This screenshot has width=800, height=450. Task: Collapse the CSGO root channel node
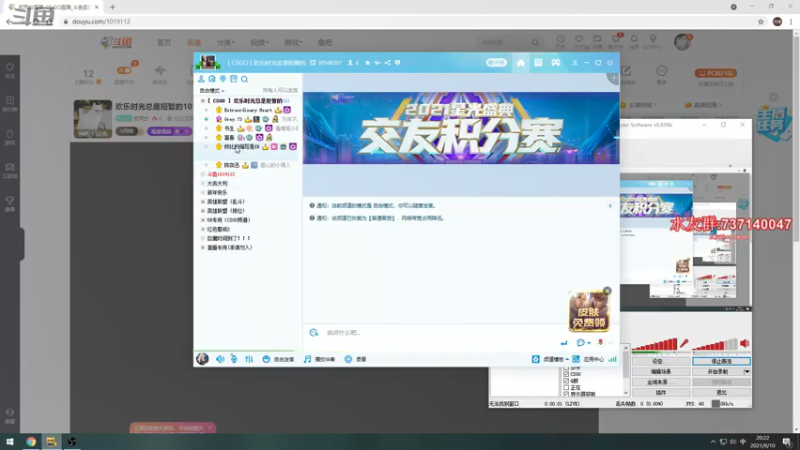pos(203,101)
